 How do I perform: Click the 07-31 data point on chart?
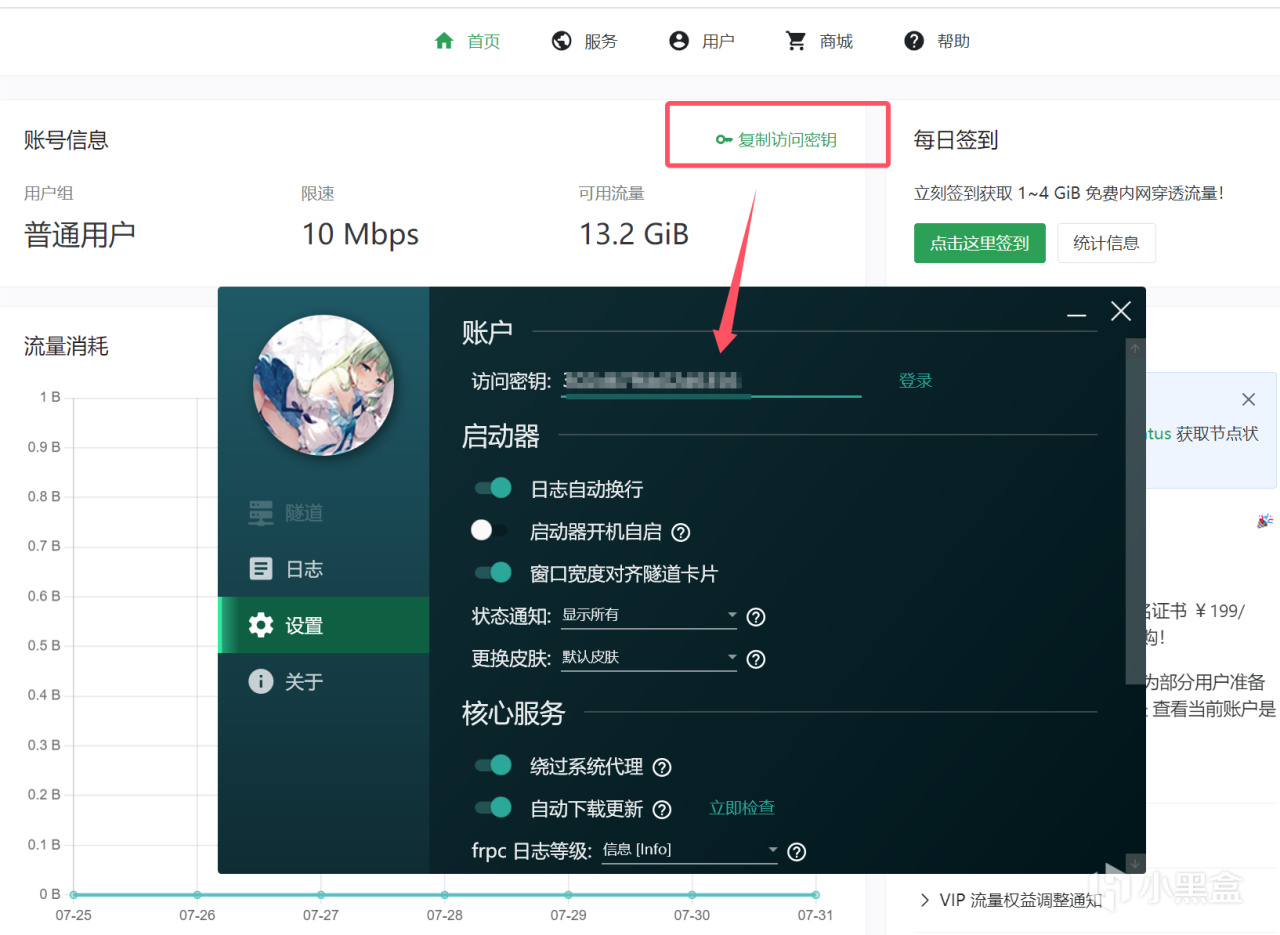pyautogui.click(x=816, y=895)
